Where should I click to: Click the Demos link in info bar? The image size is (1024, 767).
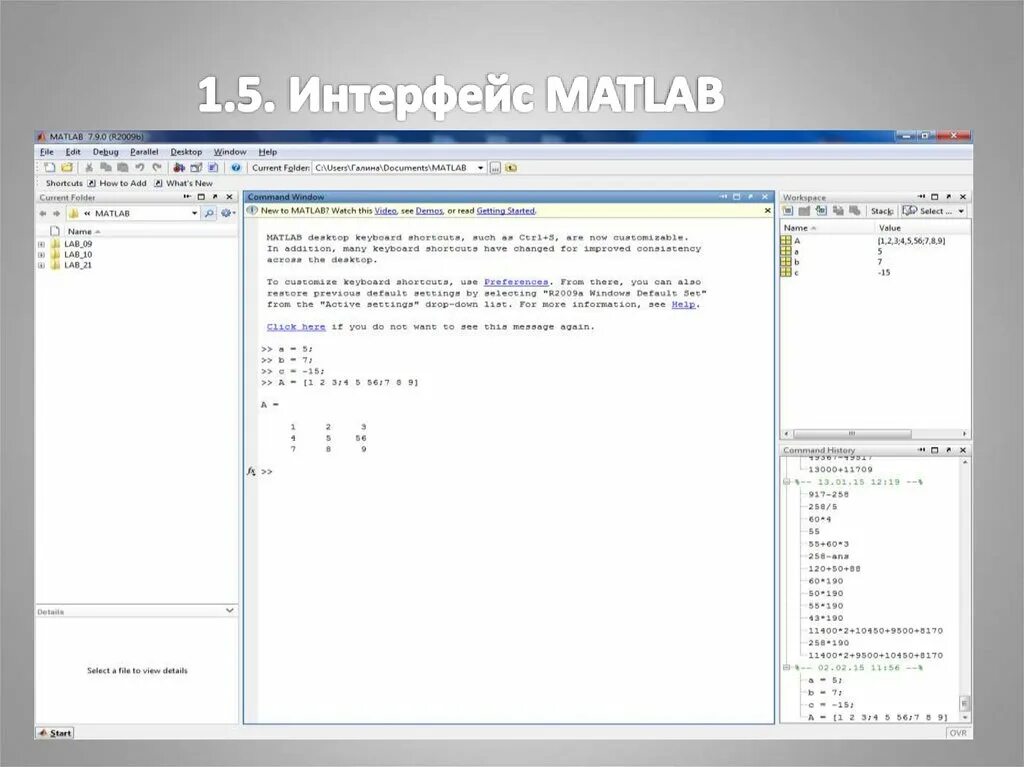click(429, 210)
